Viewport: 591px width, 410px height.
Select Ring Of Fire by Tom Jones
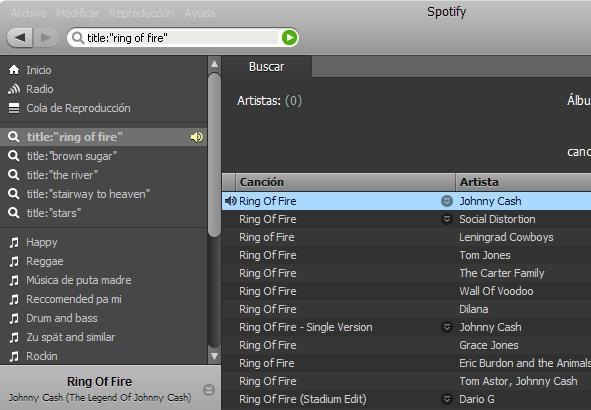pyautogui.click(x=268, y=255)
